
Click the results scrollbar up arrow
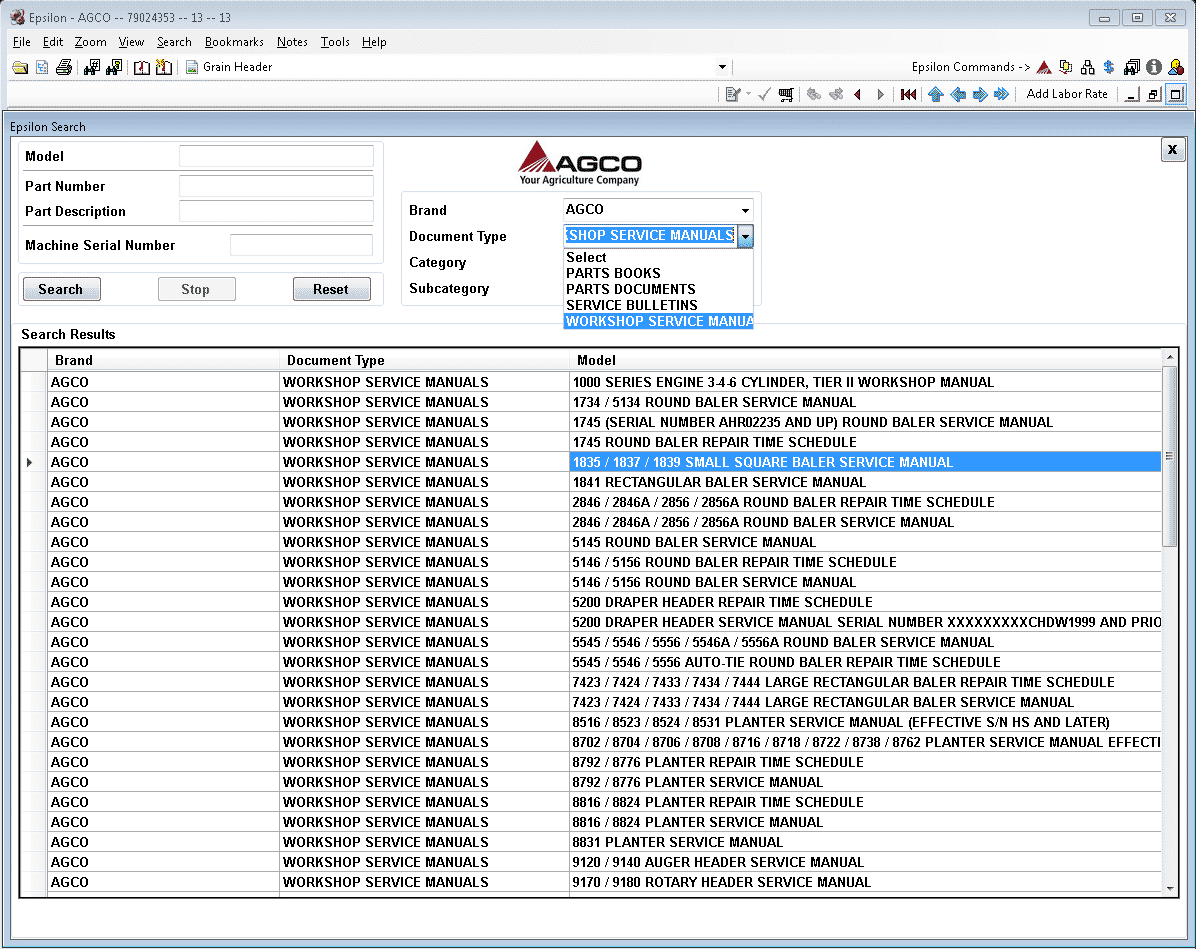pyautogui.click(x=1170, y=357)
